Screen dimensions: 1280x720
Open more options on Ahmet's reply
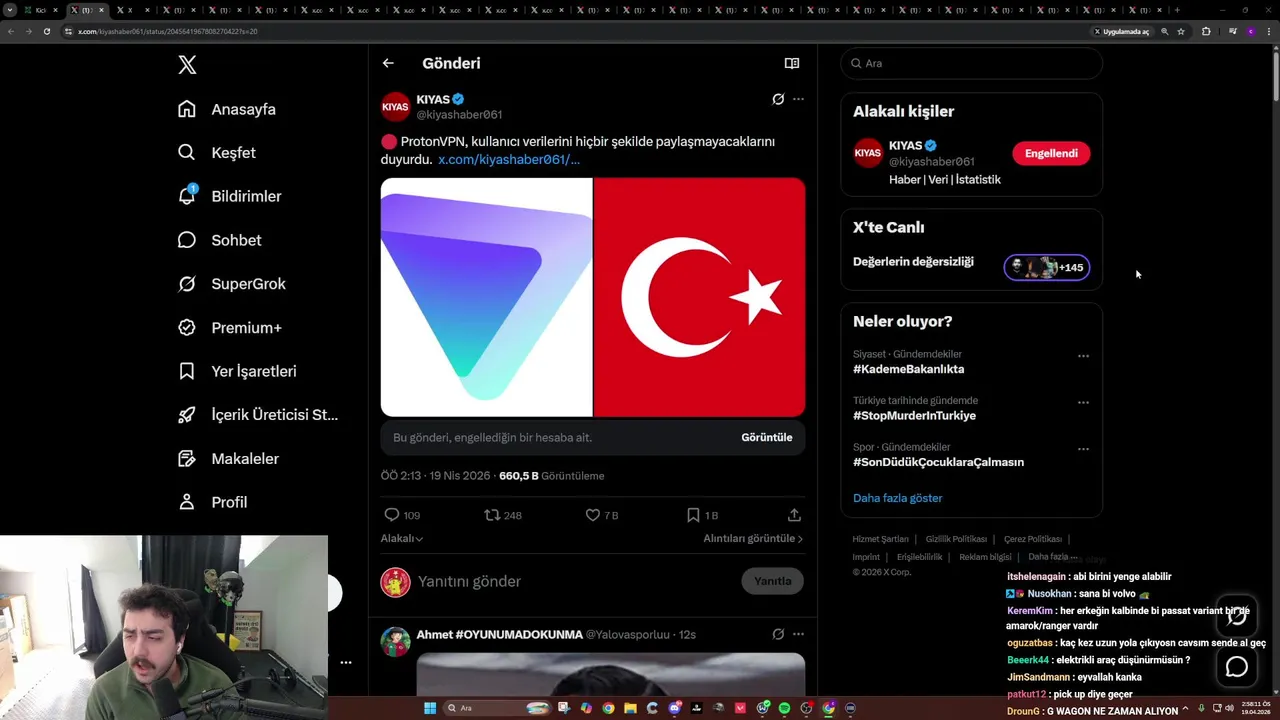click(798, 634)
